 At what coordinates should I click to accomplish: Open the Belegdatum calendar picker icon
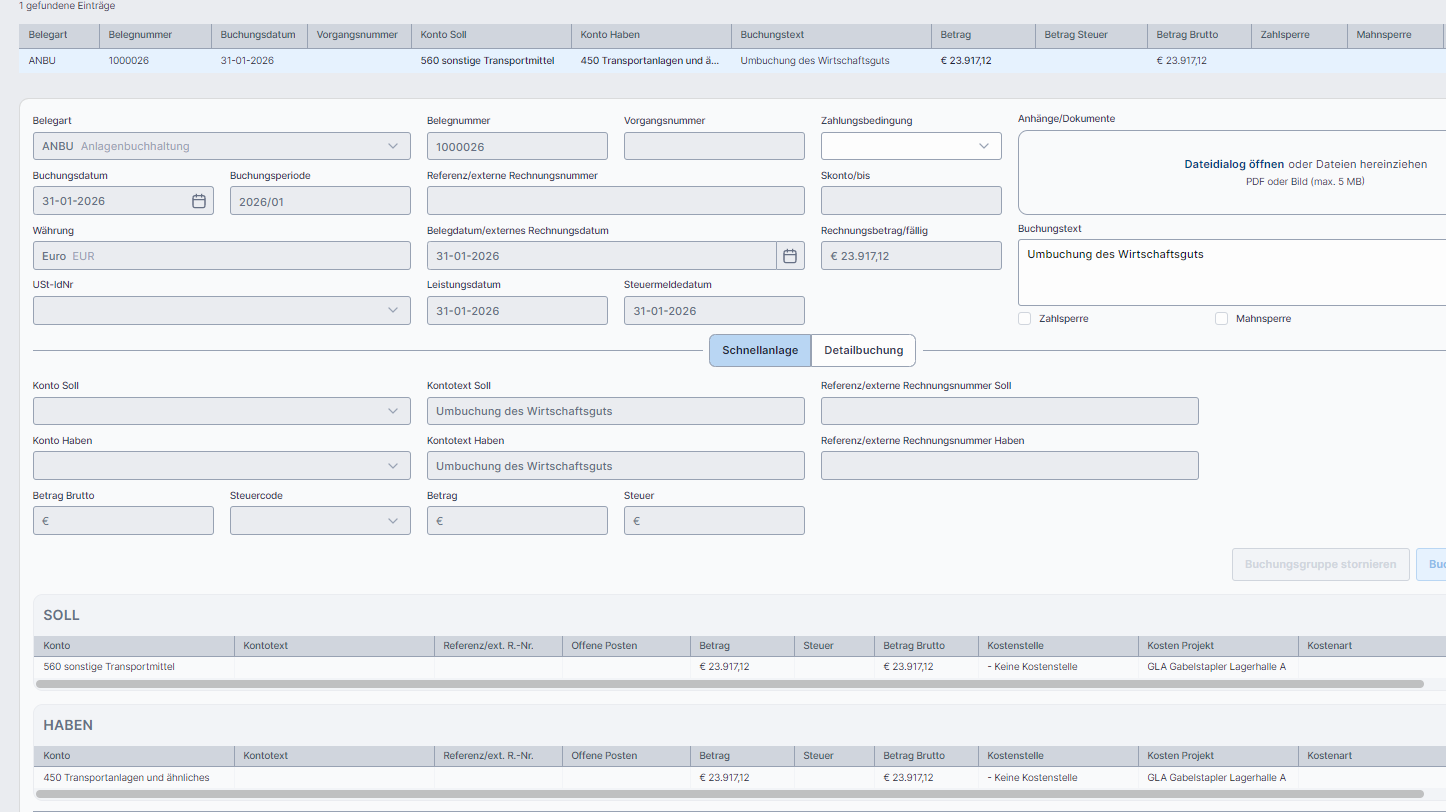(789, 256)
